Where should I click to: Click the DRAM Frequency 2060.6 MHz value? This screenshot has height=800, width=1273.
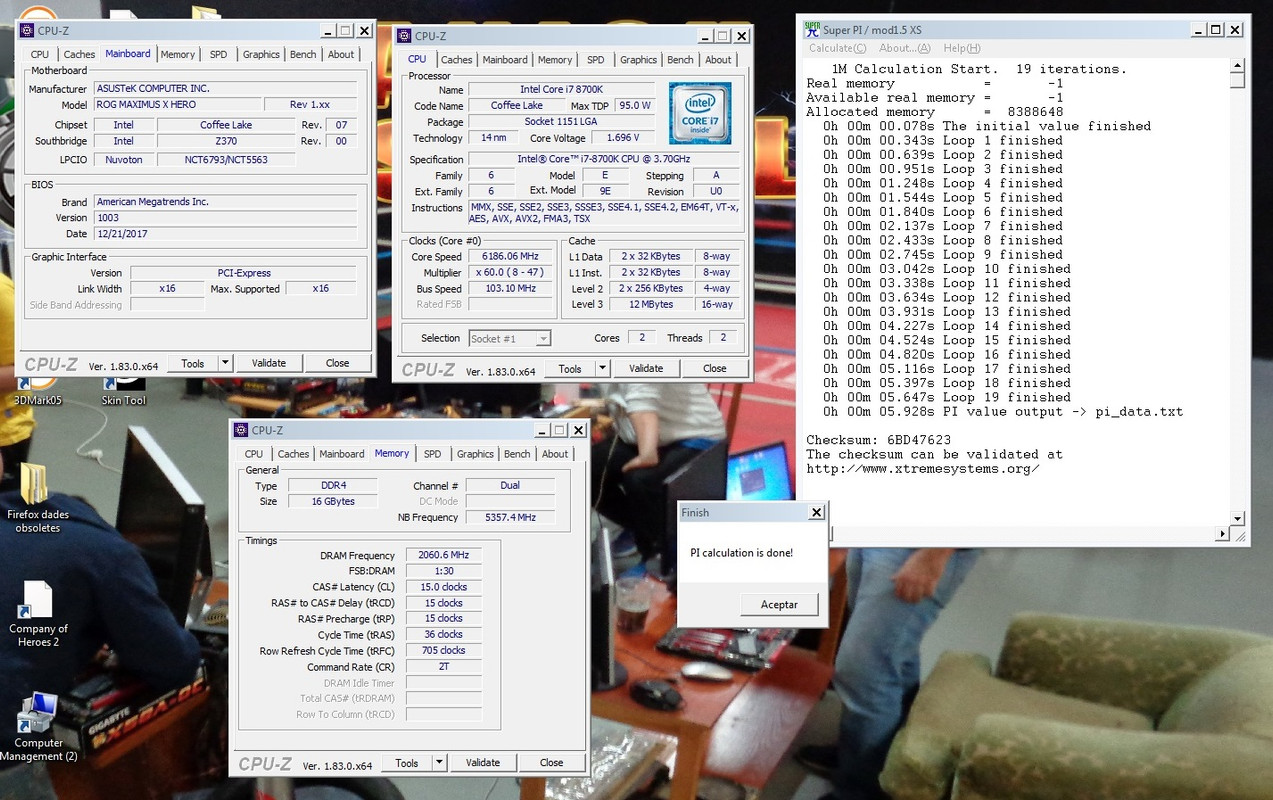(443, 555)
